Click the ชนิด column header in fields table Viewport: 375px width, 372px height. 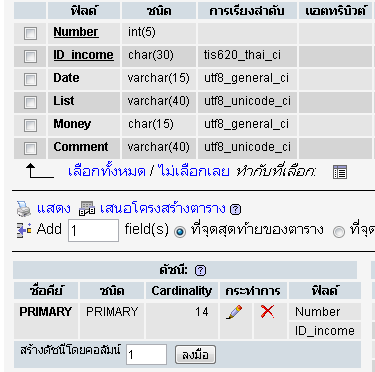[x=159, y=11]
